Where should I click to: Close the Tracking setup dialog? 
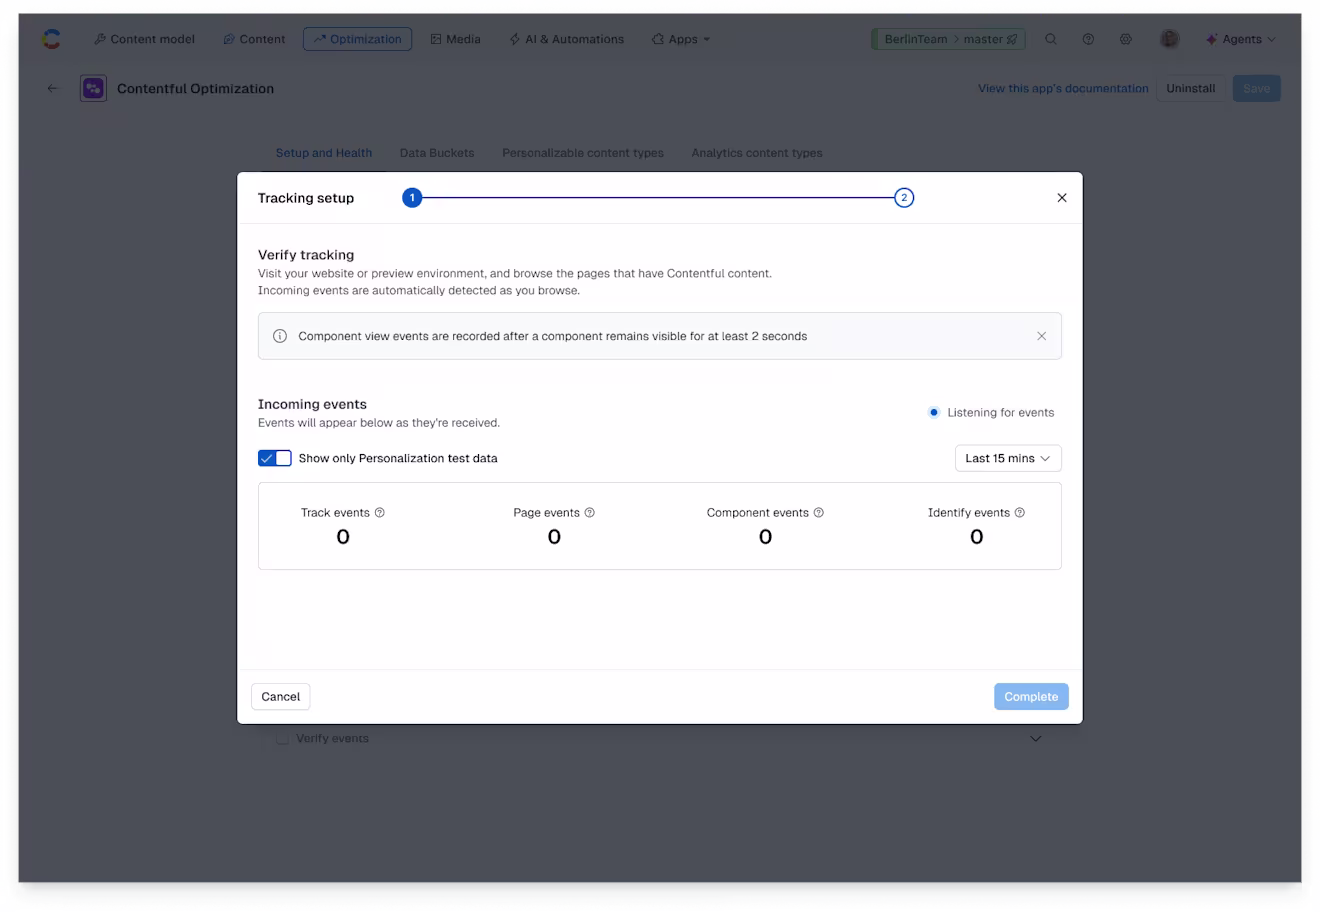click(1062, 198)
